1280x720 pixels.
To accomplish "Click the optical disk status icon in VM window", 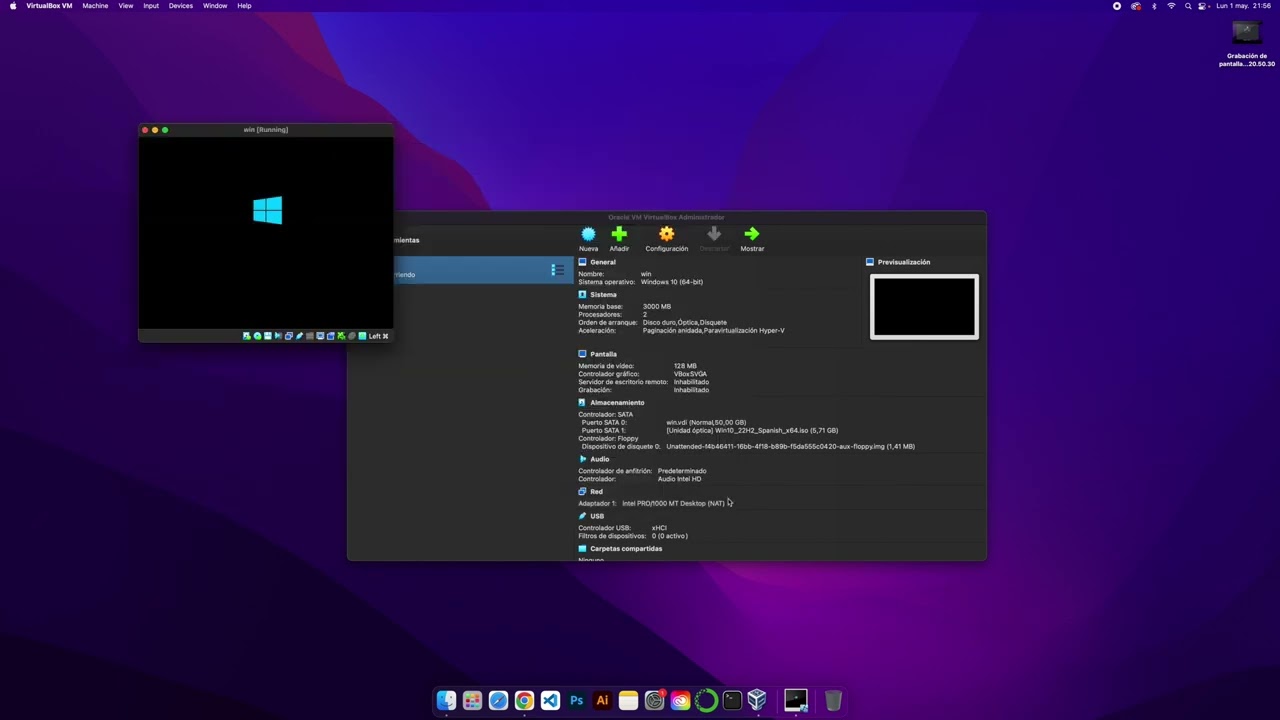I will tap(258, 336).
